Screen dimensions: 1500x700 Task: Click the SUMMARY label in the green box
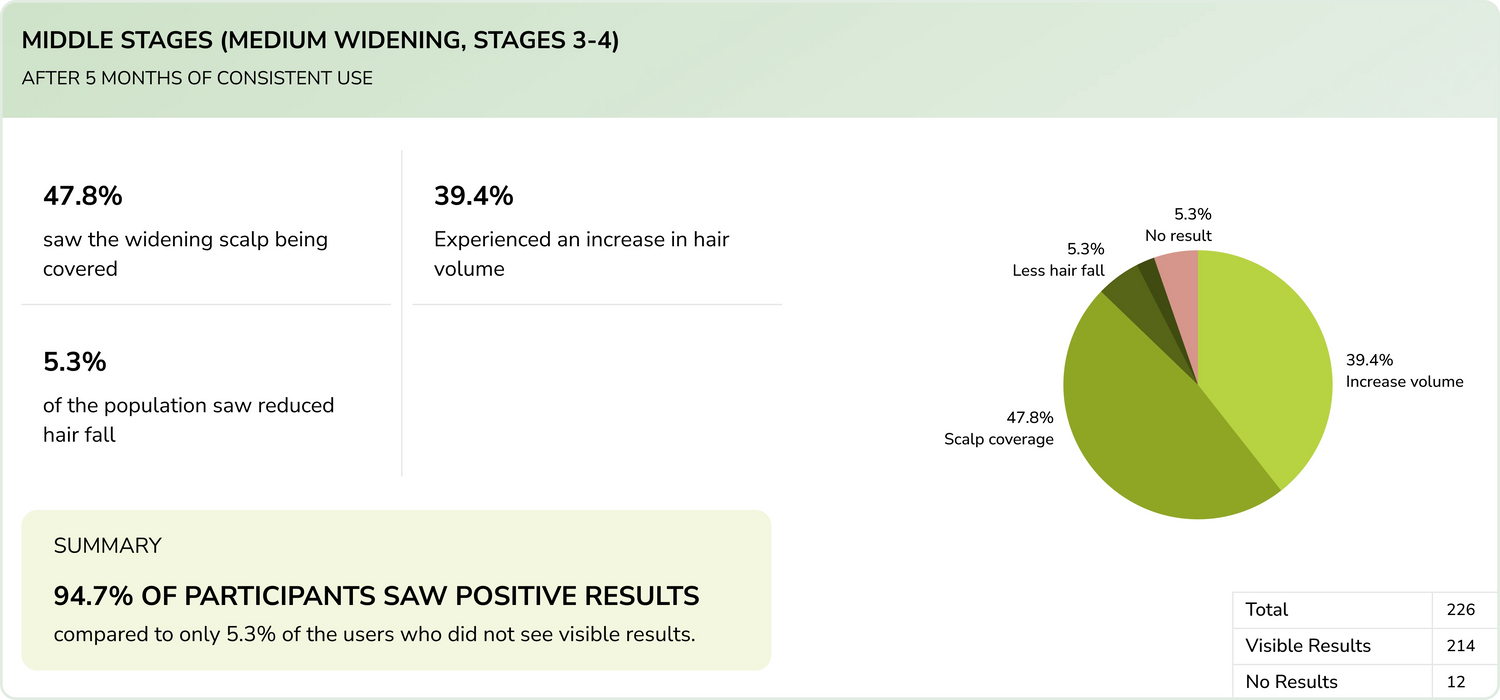[x=107, y=546]
